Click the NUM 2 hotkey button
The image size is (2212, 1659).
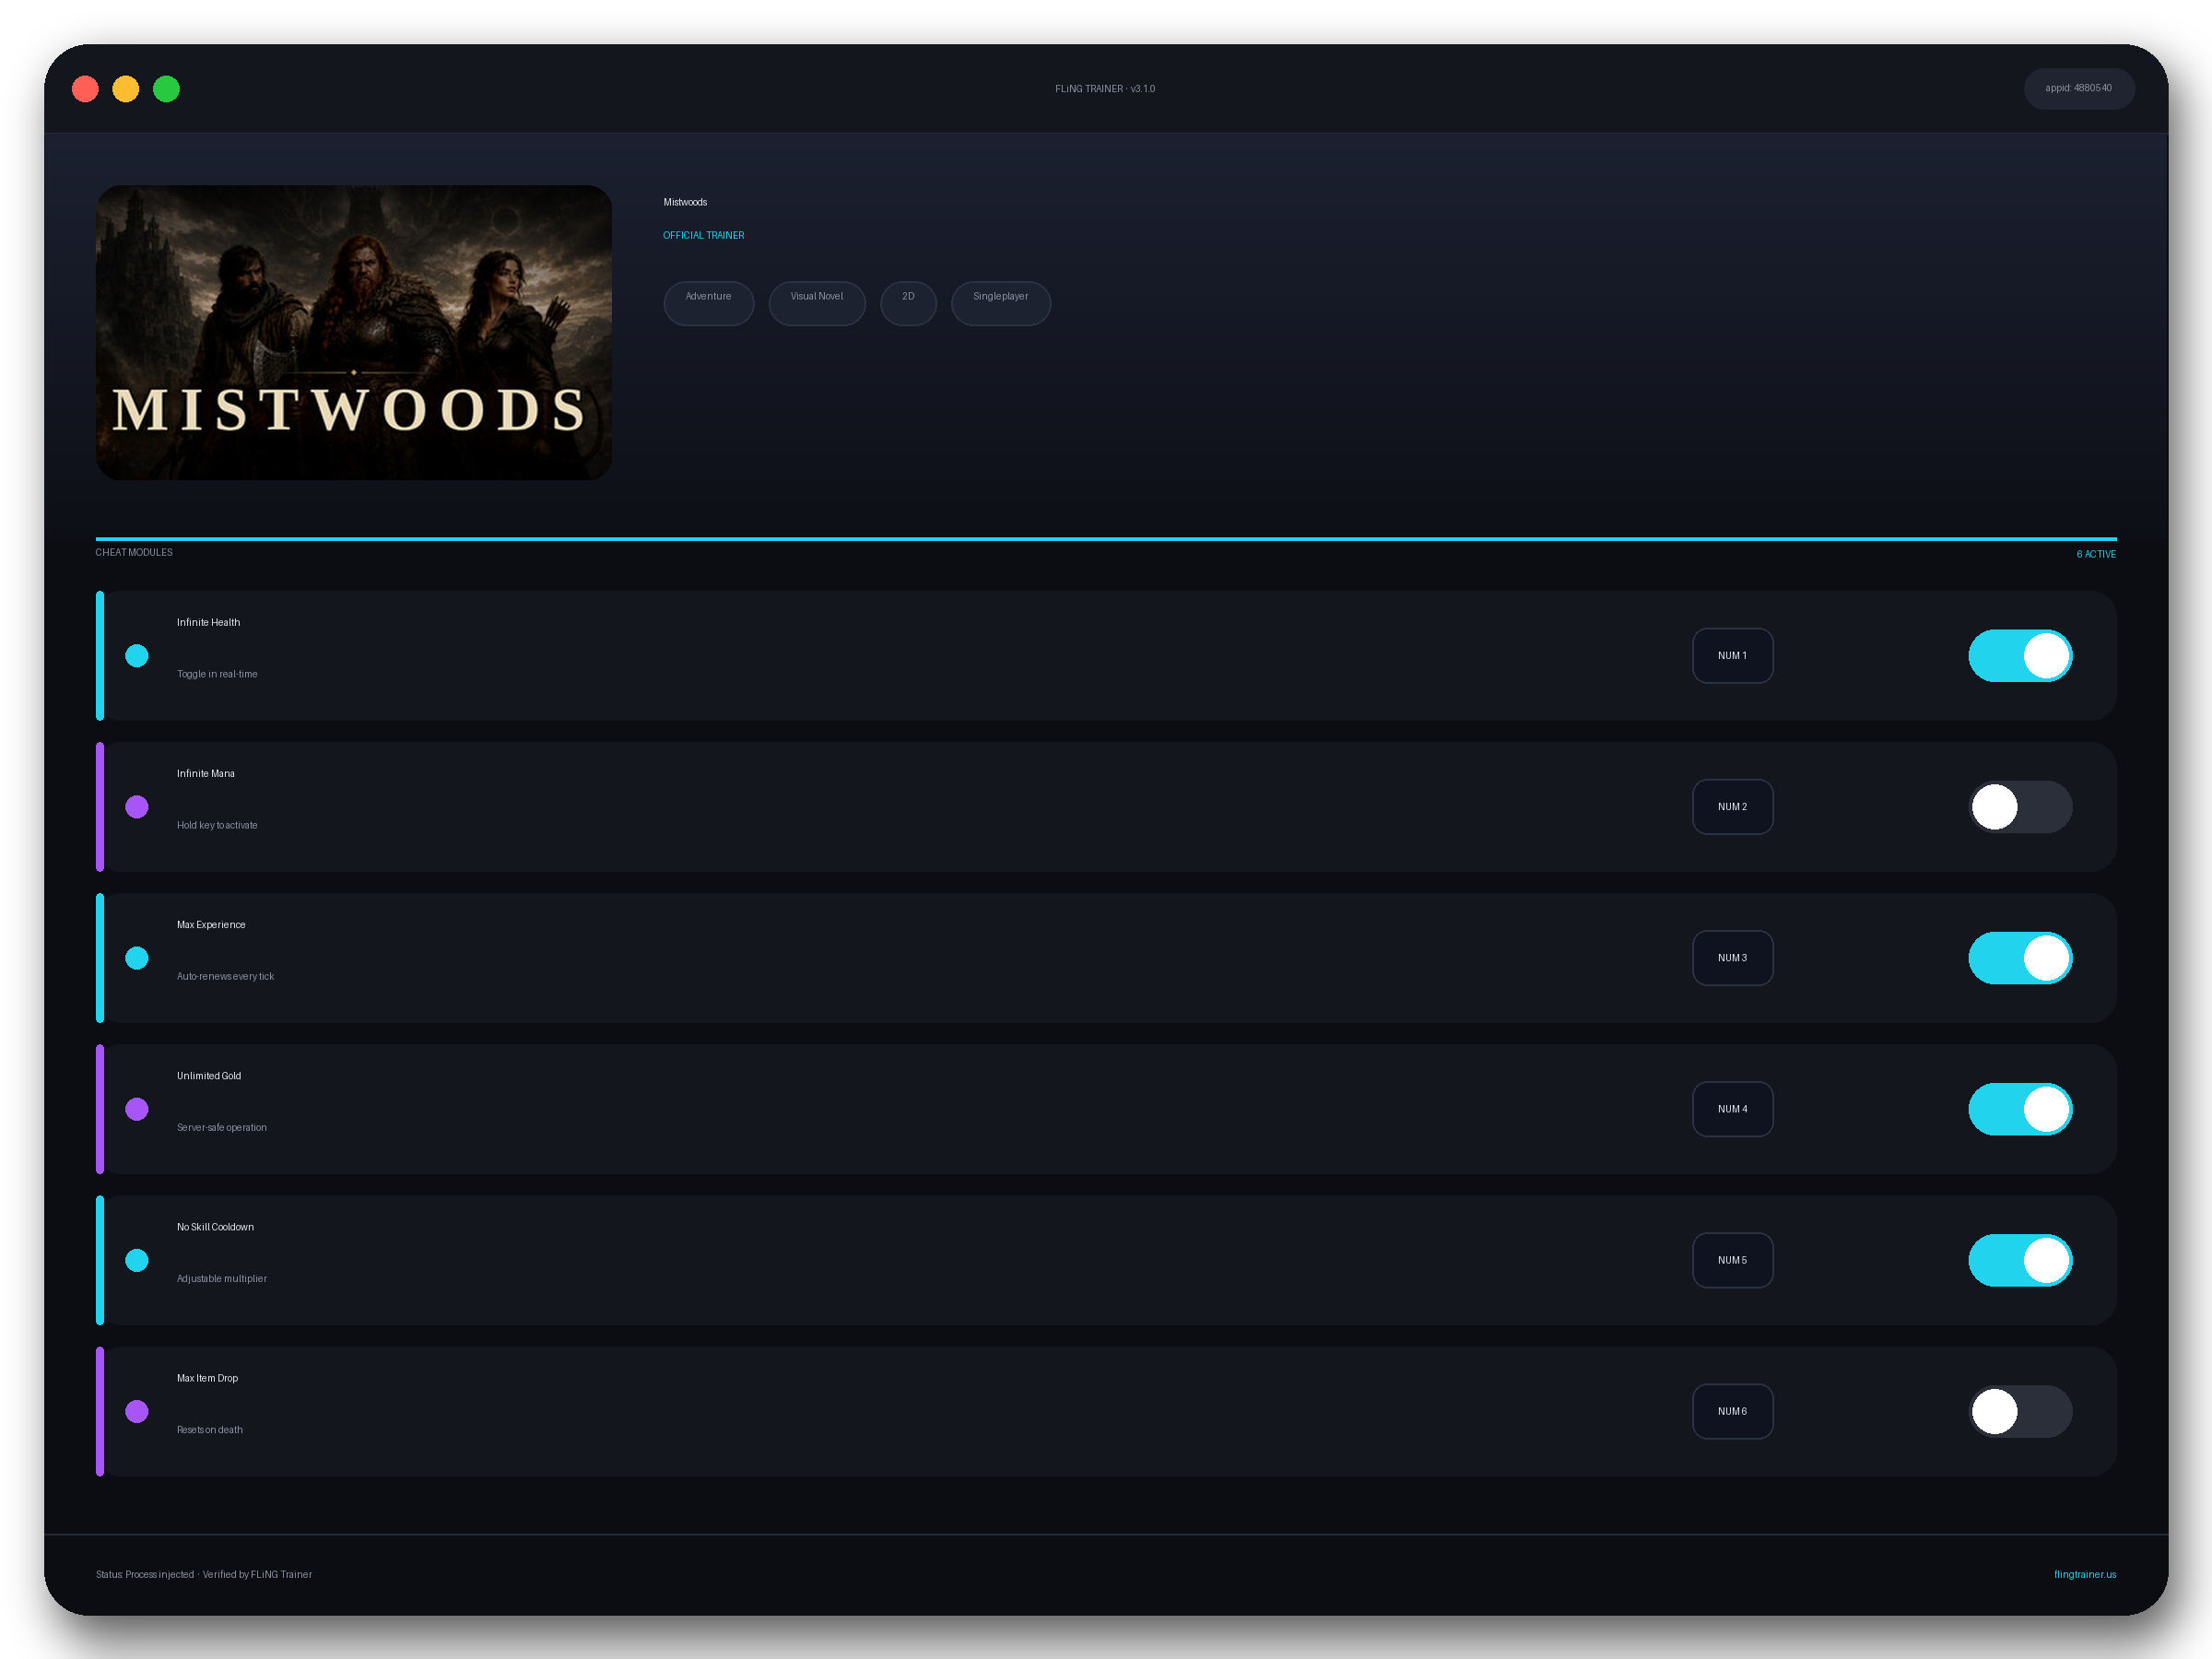click(x=1732, y=807)
